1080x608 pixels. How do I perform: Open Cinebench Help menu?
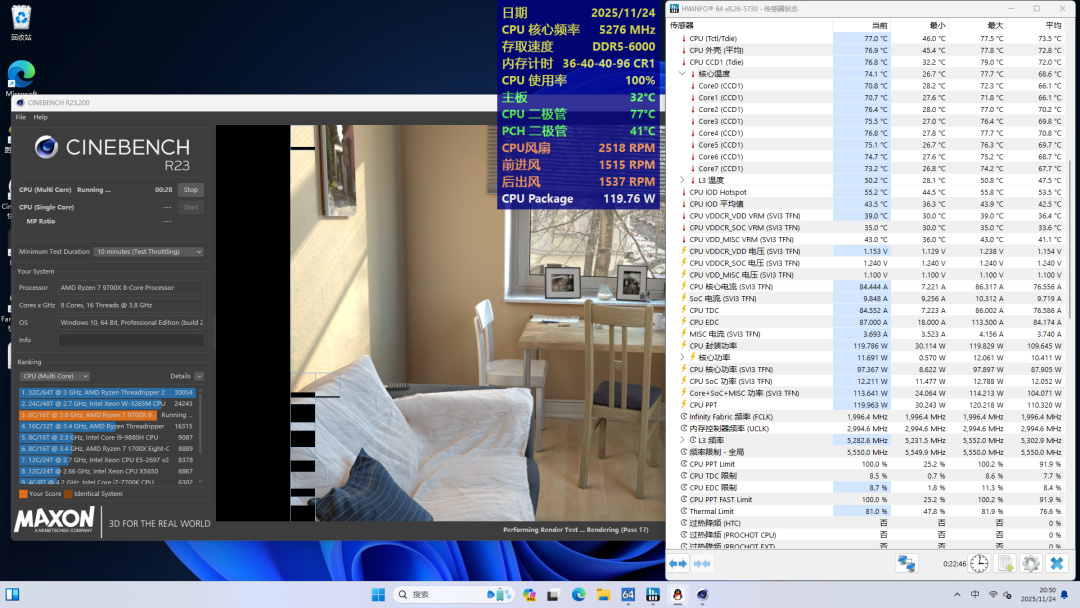(41, 117)
